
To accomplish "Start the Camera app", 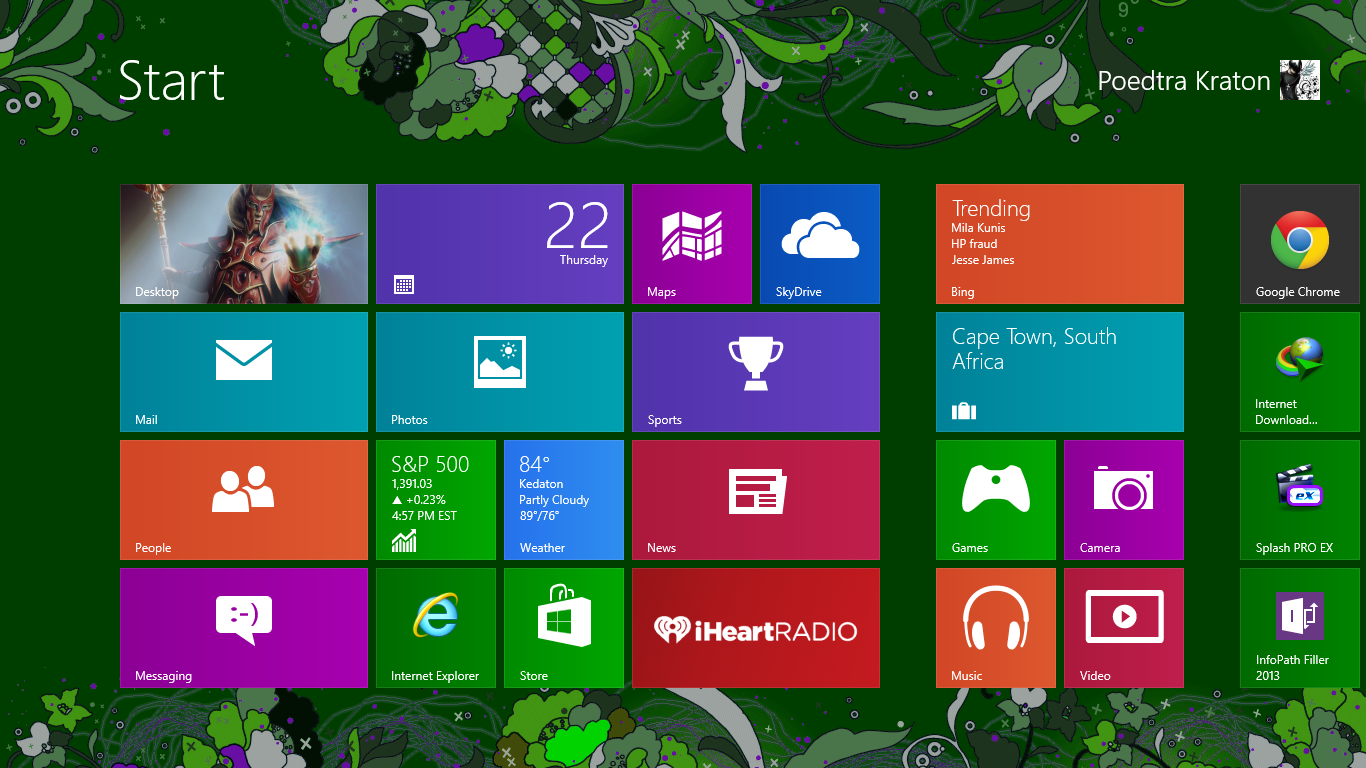I will point(1123,499).
